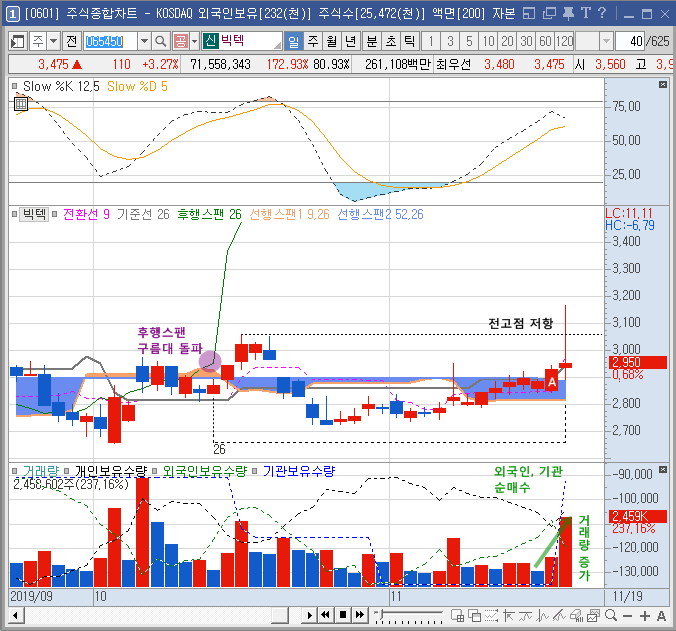Select the 30 interval button

coord(526,42)
